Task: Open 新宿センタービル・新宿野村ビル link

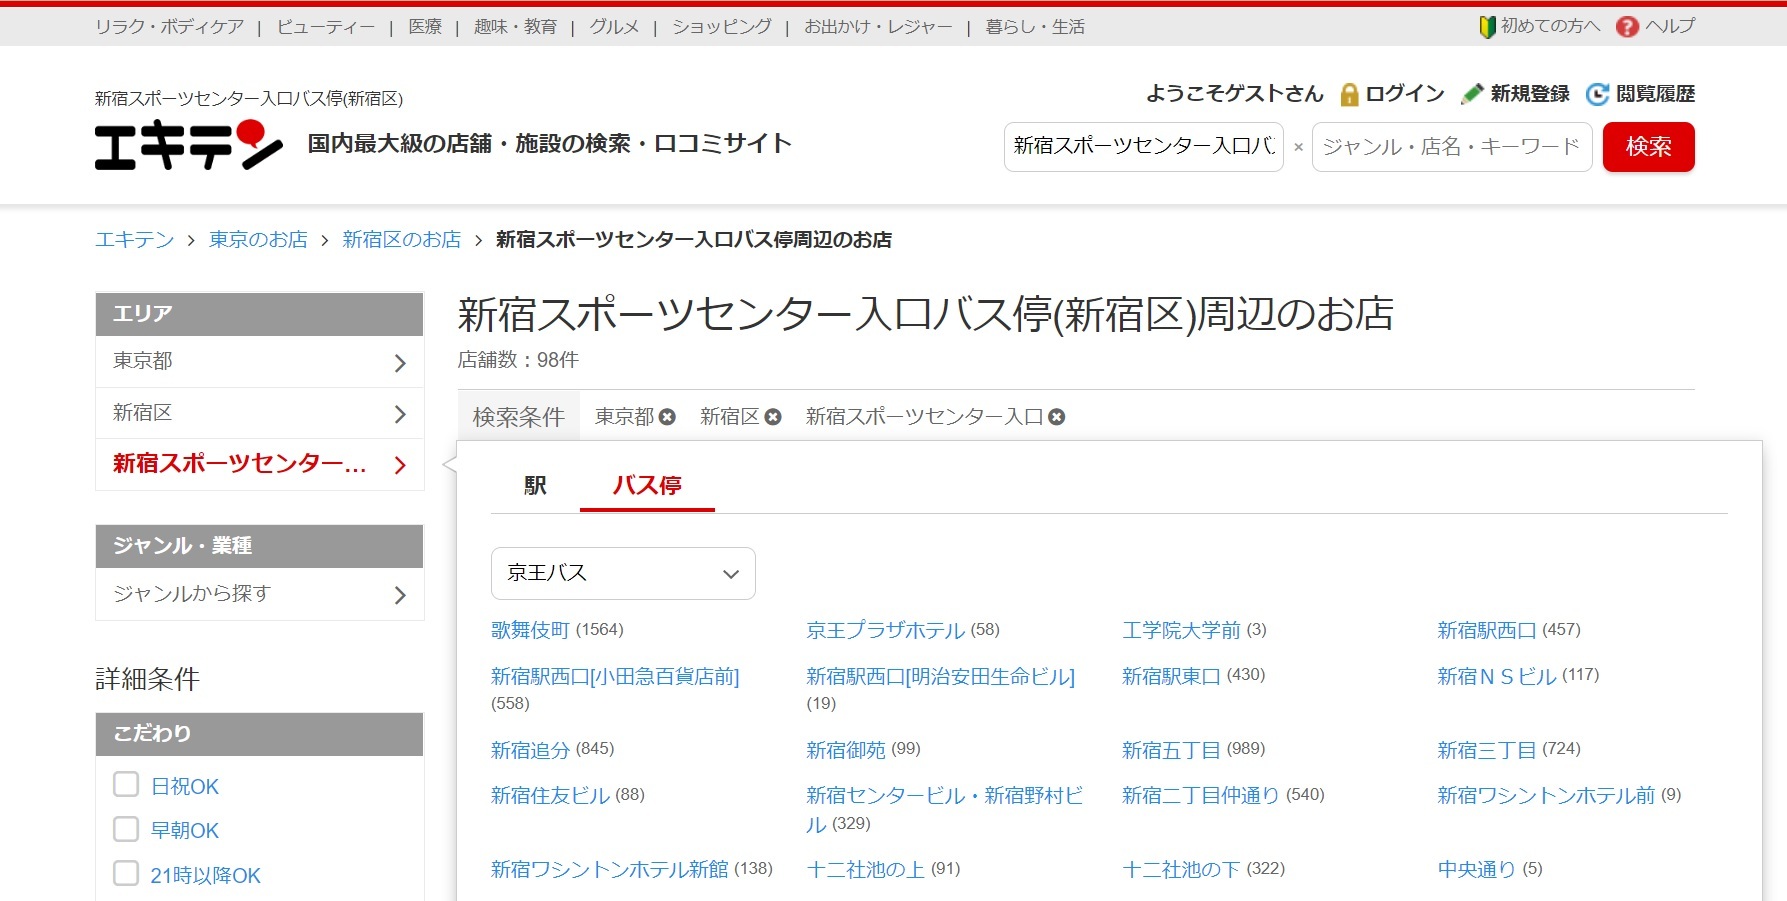Action: (944, 810)
